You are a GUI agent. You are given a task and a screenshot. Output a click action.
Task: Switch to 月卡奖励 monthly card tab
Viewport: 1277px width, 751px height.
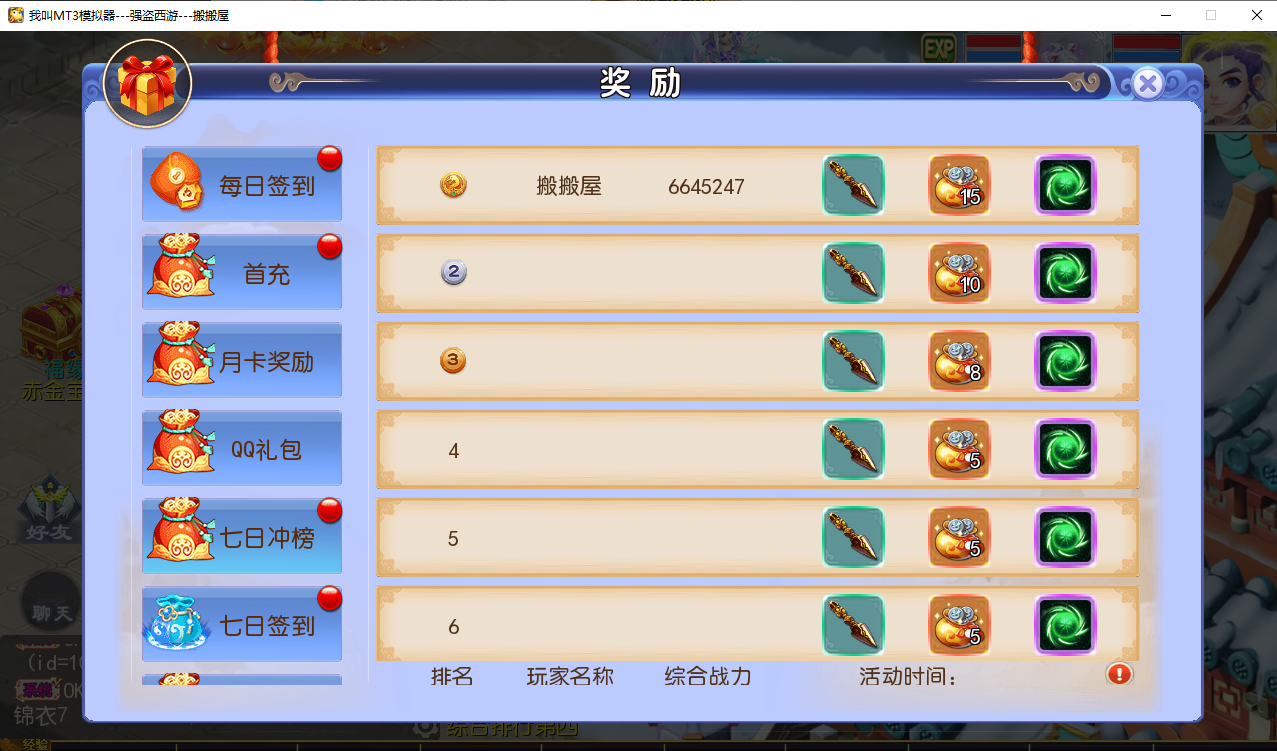[x=242, y=360]
